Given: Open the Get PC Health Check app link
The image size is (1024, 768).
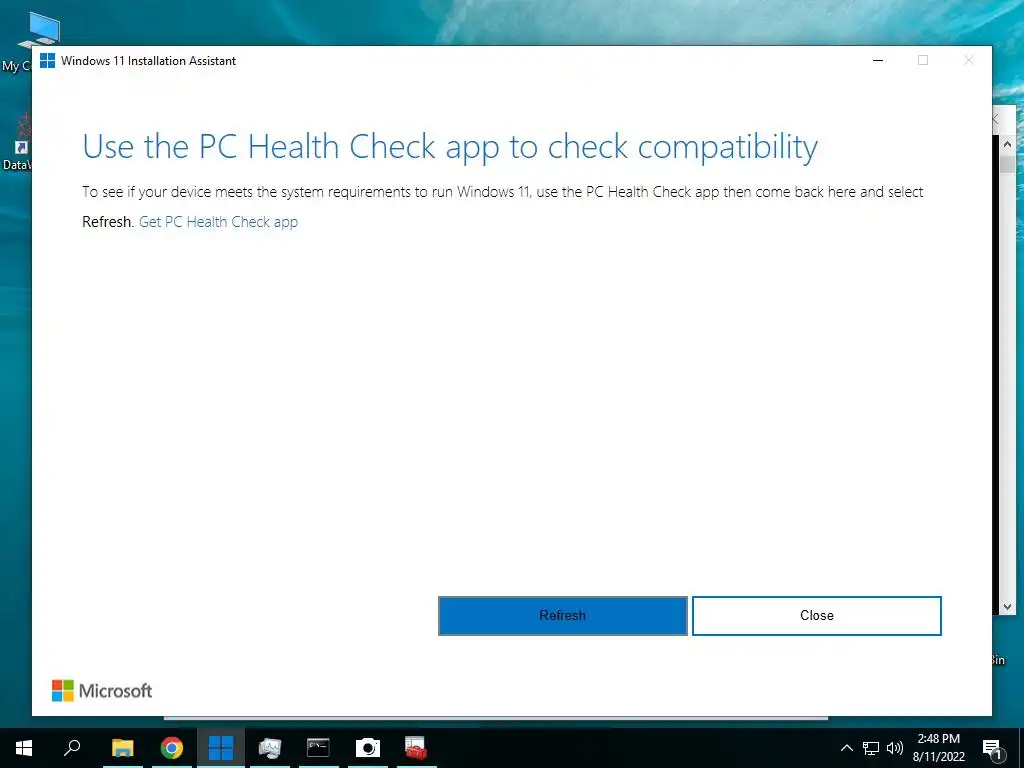Looking at the screenshot, I should [218, 222].
